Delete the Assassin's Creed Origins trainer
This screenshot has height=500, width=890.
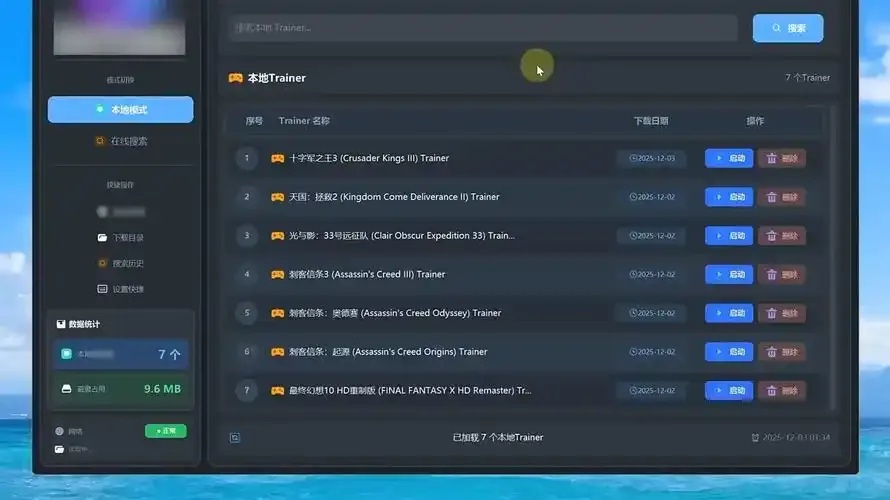782,352
